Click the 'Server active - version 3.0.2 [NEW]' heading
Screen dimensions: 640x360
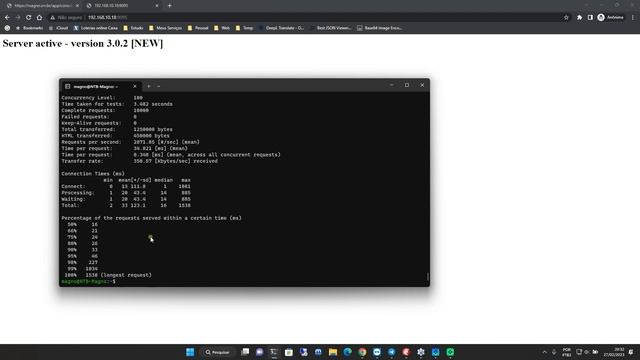pyautogui.click(x=83, y=43)
